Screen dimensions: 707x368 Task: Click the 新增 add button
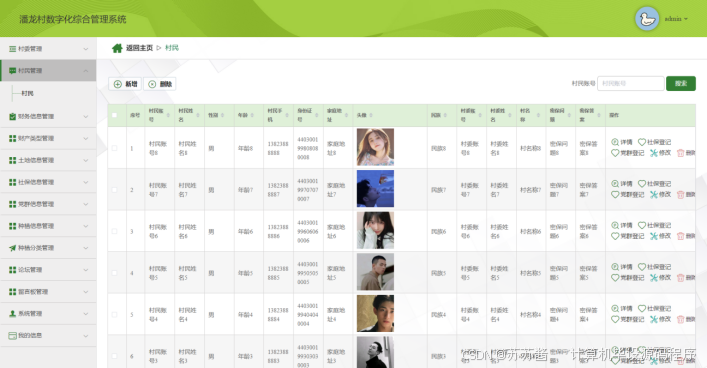pyautogui.click(x=125, y=84)
